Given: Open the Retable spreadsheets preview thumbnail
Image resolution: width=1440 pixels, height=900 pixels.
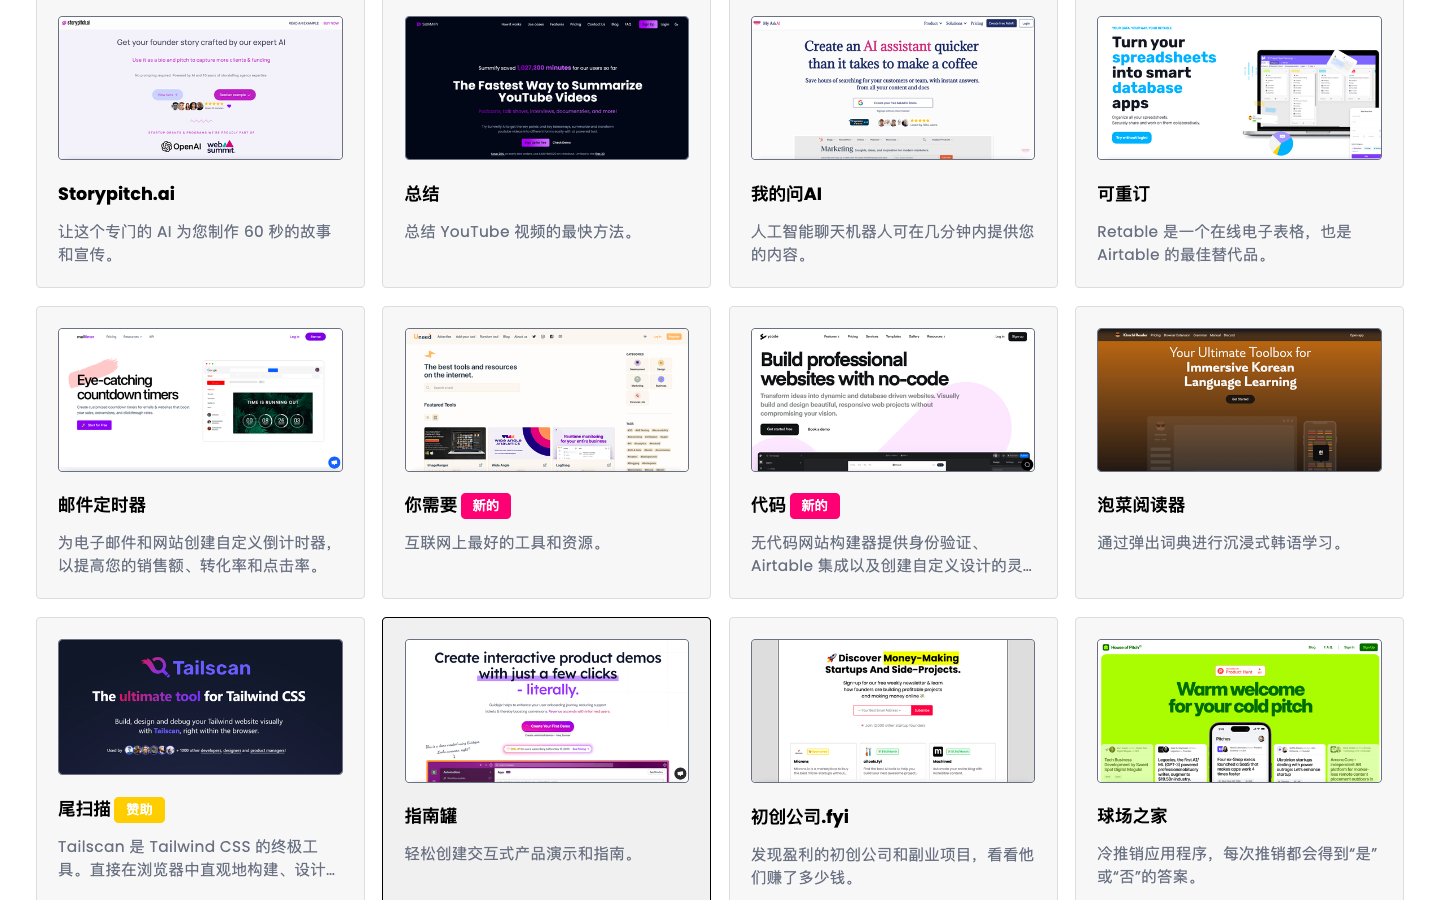Looking at the screenshot, I should click(x=1239, y=88).
